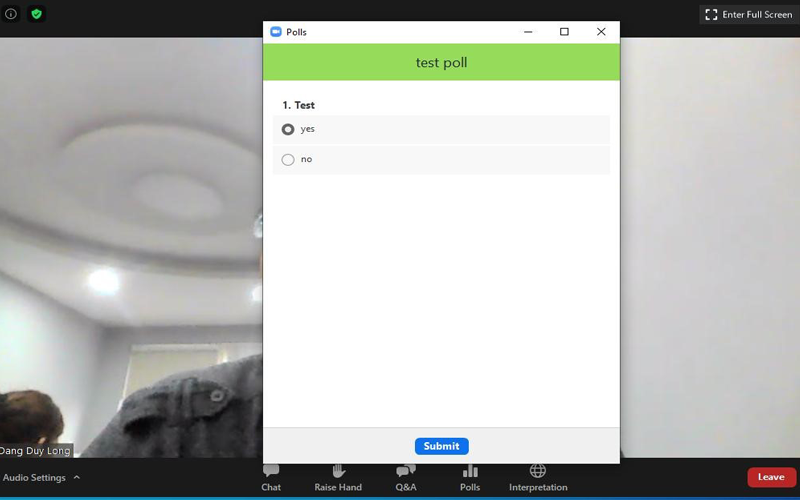
Task: Click the 'test poll' green header
Action: coord(441,62)
